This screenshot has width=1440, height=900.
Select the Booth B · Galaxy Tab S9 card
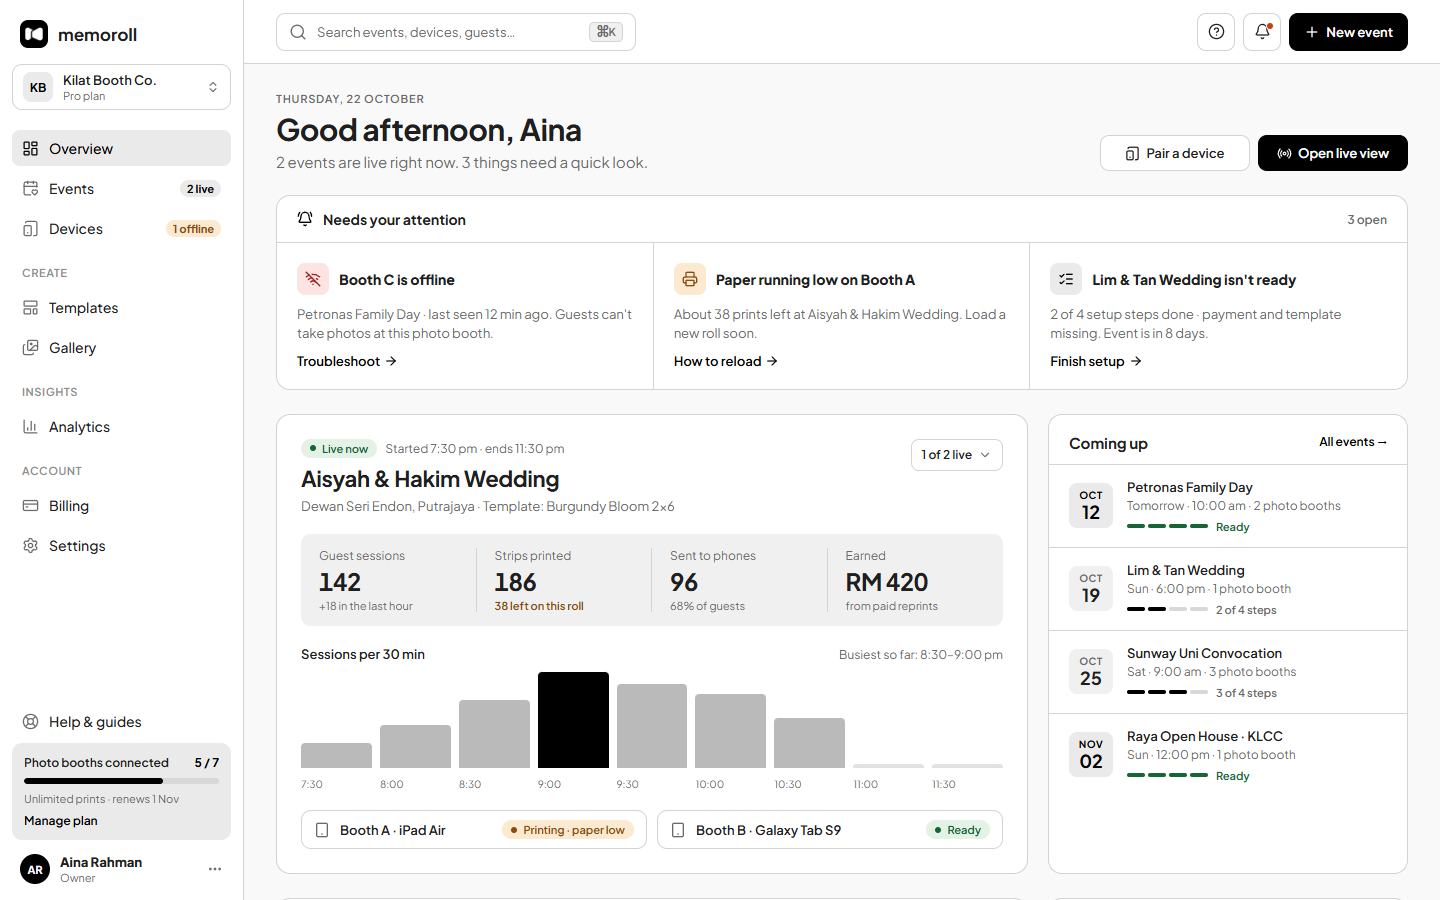[830, 830]
